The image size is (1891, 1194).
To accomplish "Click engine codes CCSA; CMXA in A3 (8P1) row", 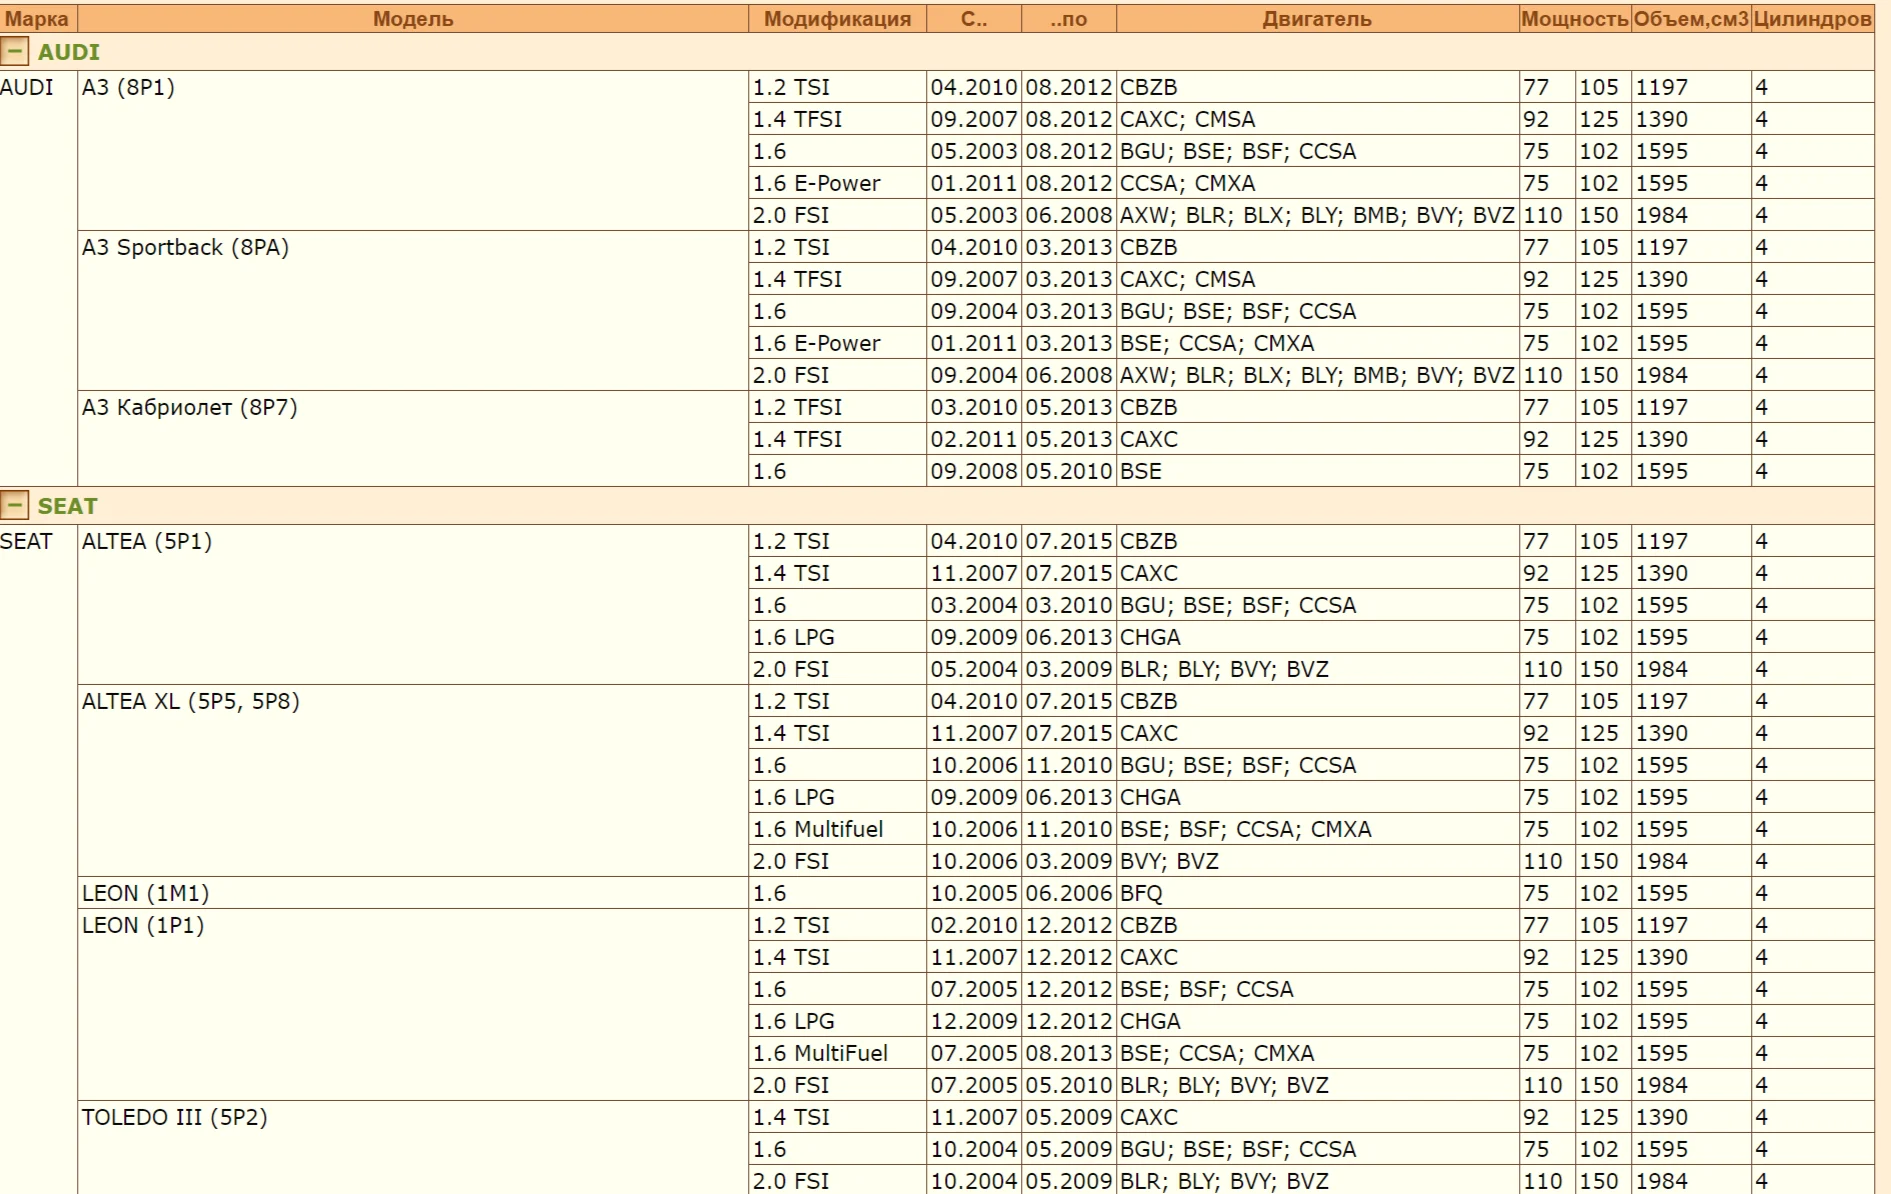I will pyautogui.click(x=1317, y=183).
